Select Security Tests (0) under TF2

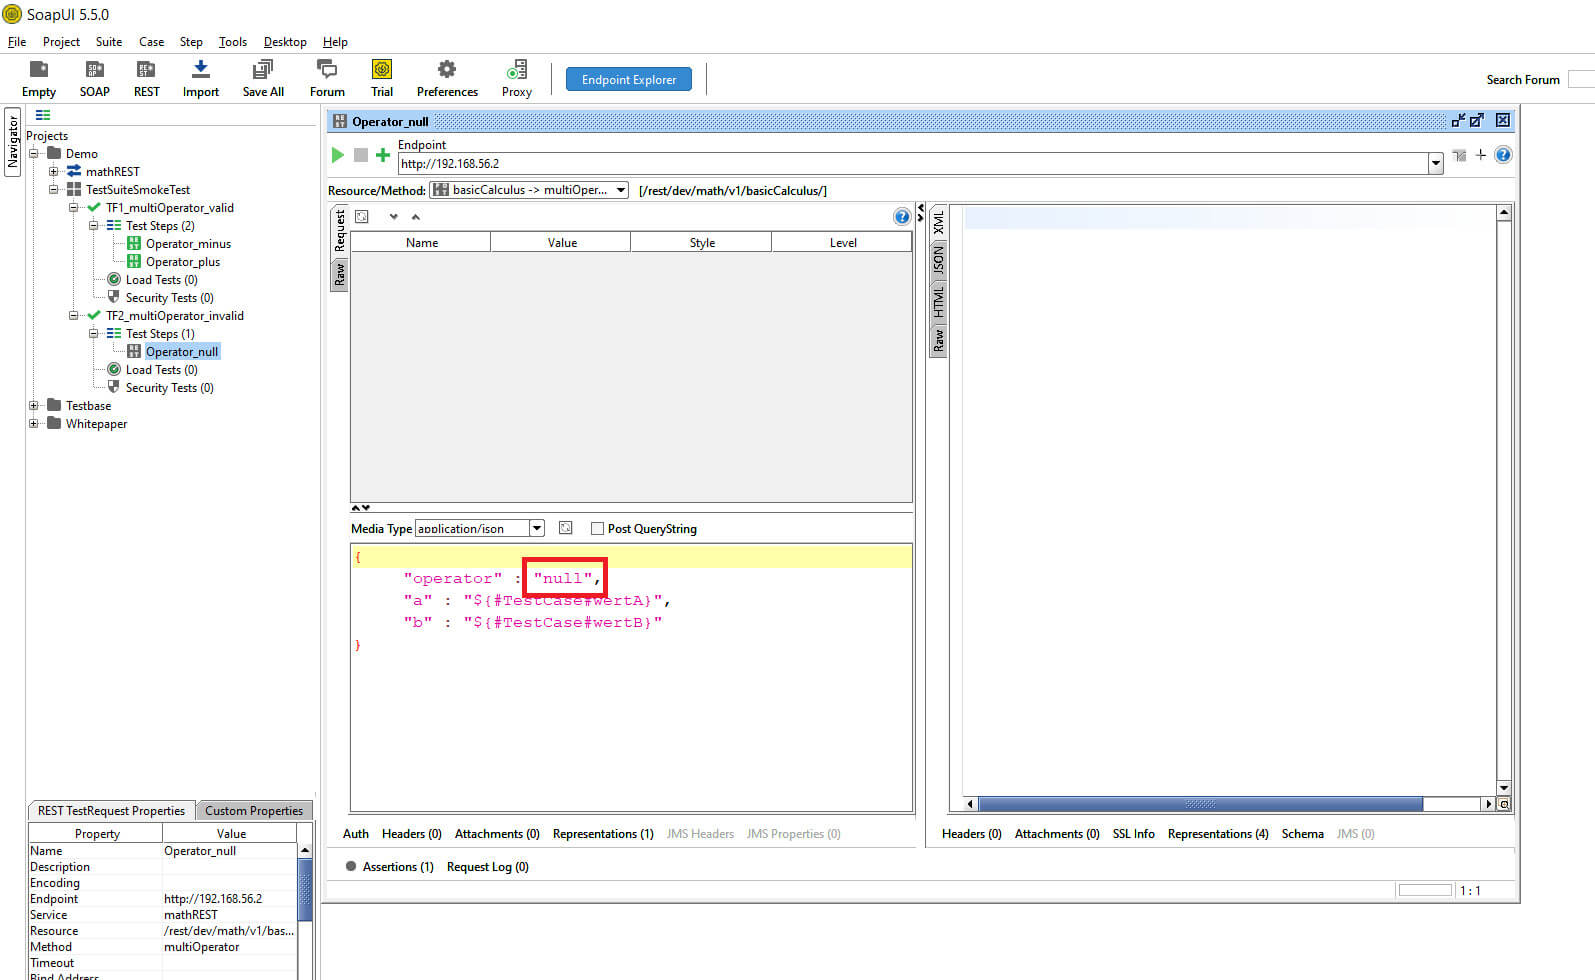click(169, 388)
